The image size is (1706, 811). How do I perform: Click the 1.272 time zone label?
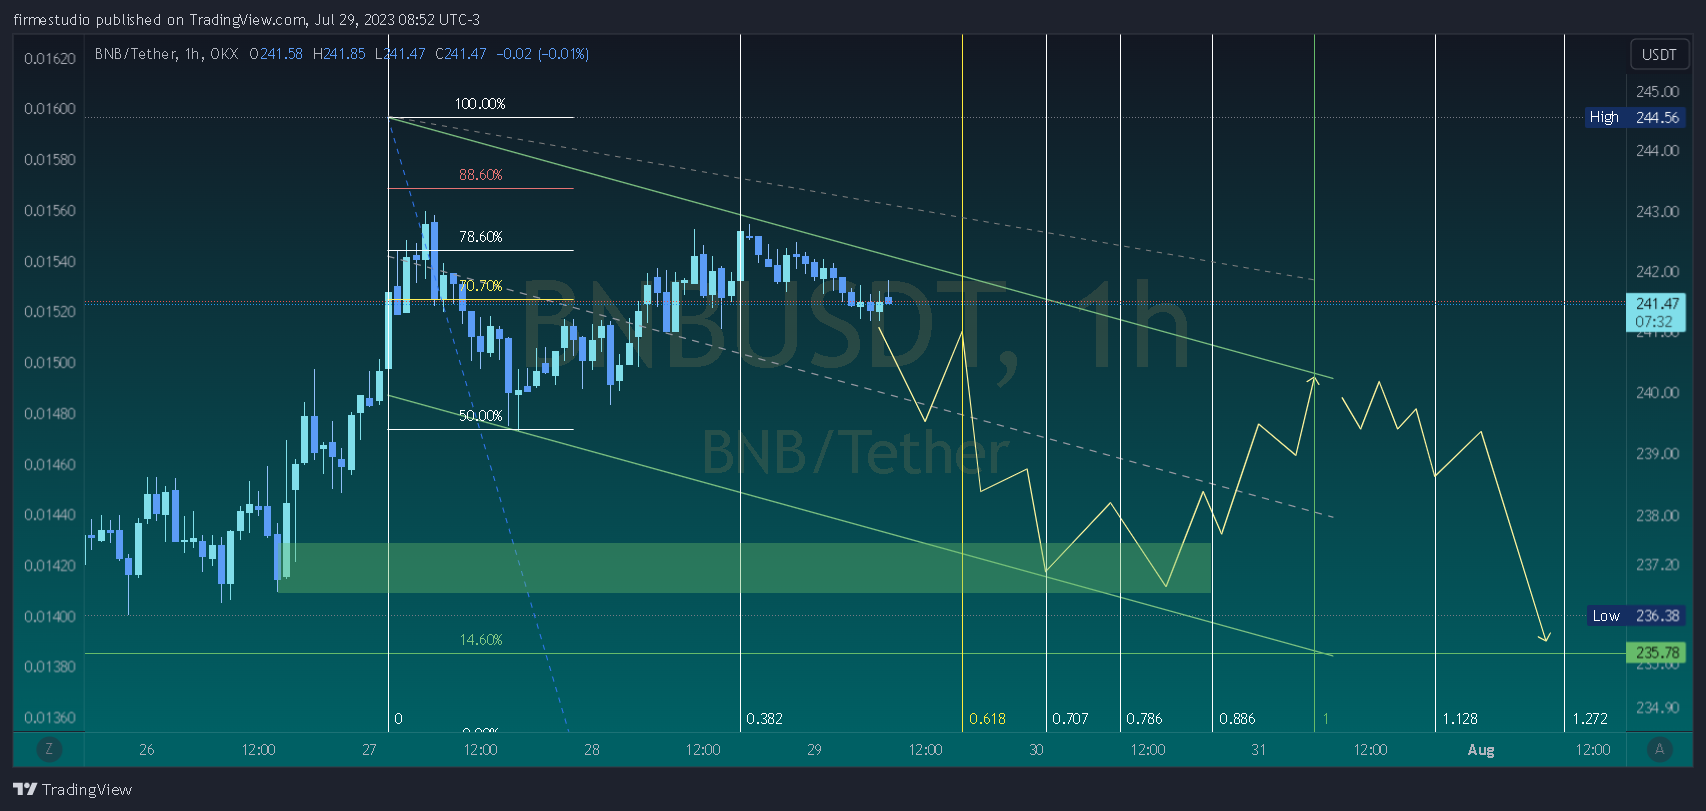(1590, 718)
